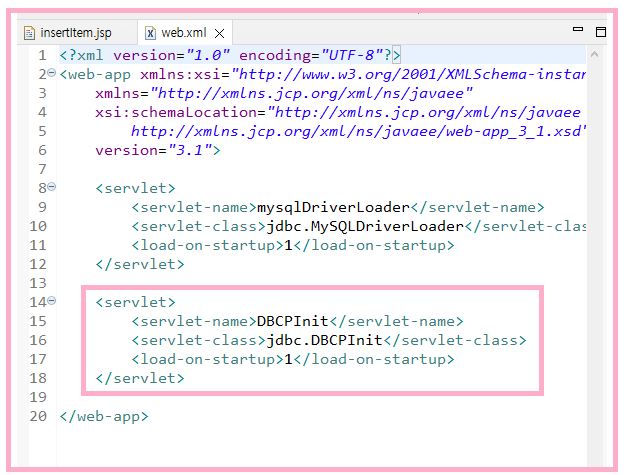The height and width of the screenshot is (475, 626).
Task: Place cursor on the closing </web-app> tag
Action: (104, 416)
